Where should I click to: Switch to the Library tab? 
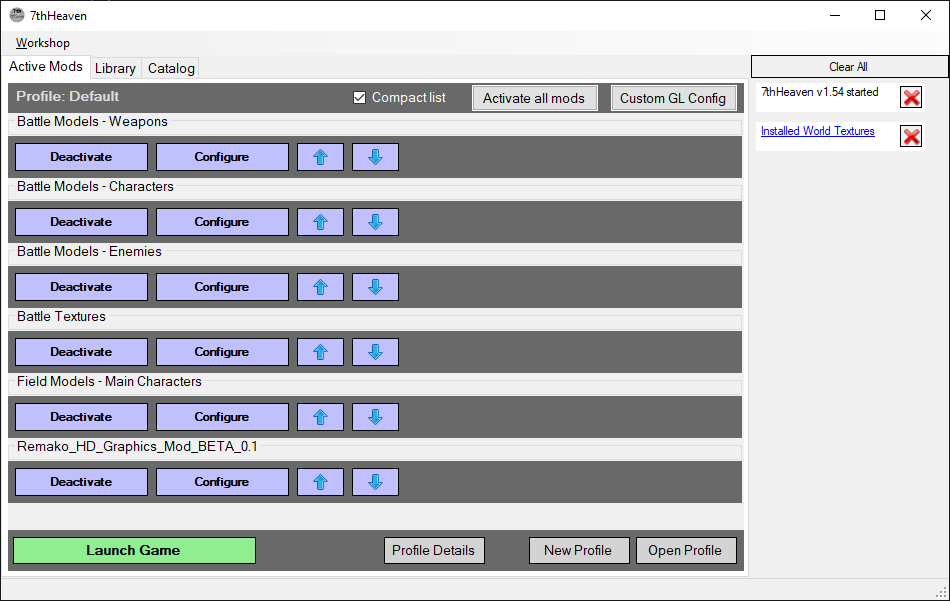115,68
